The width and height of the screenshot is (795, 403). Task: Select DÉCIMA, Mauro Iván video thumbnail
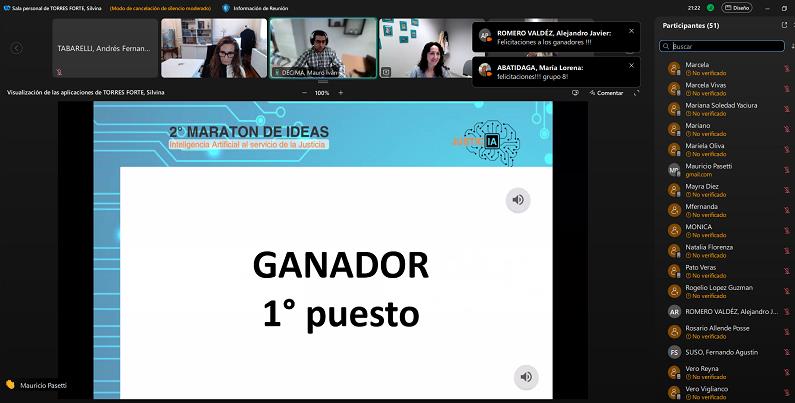click(323, 48)
